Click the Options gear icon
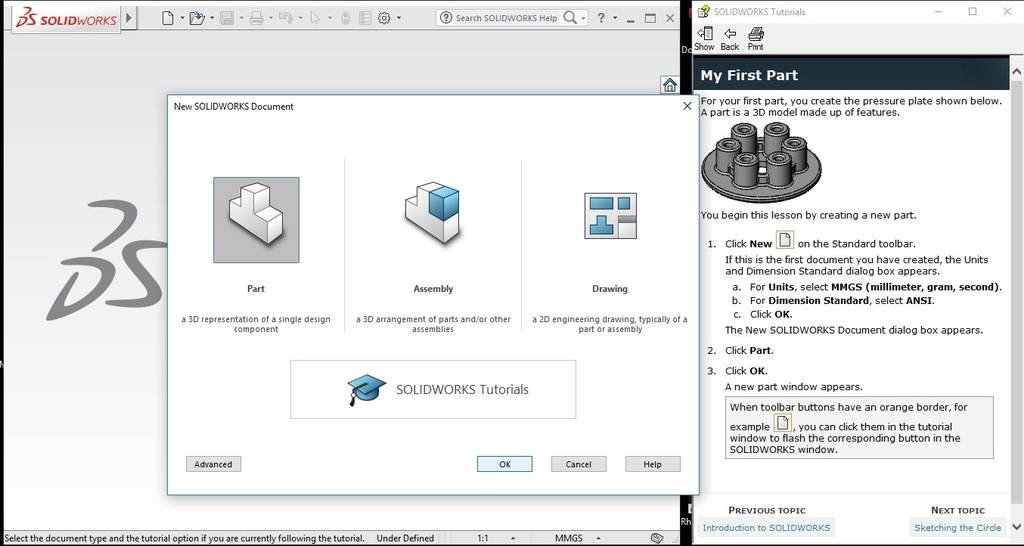This screenshot has height=546, width=1024. point(384,18)
